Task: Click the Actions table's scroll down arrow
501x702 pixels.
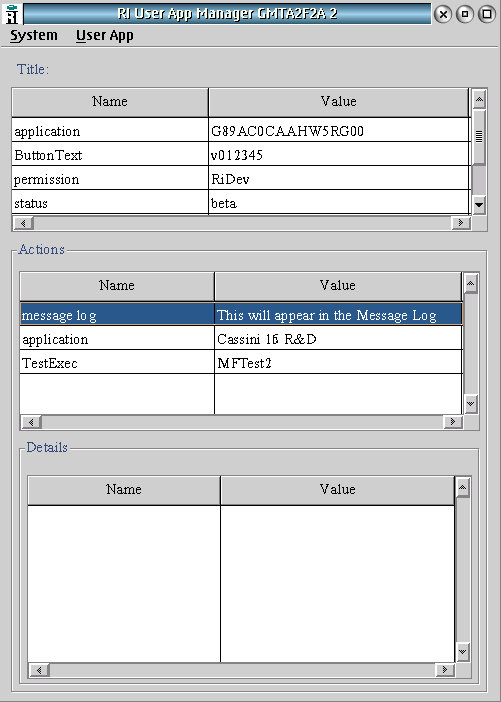Action: (471, 403)
